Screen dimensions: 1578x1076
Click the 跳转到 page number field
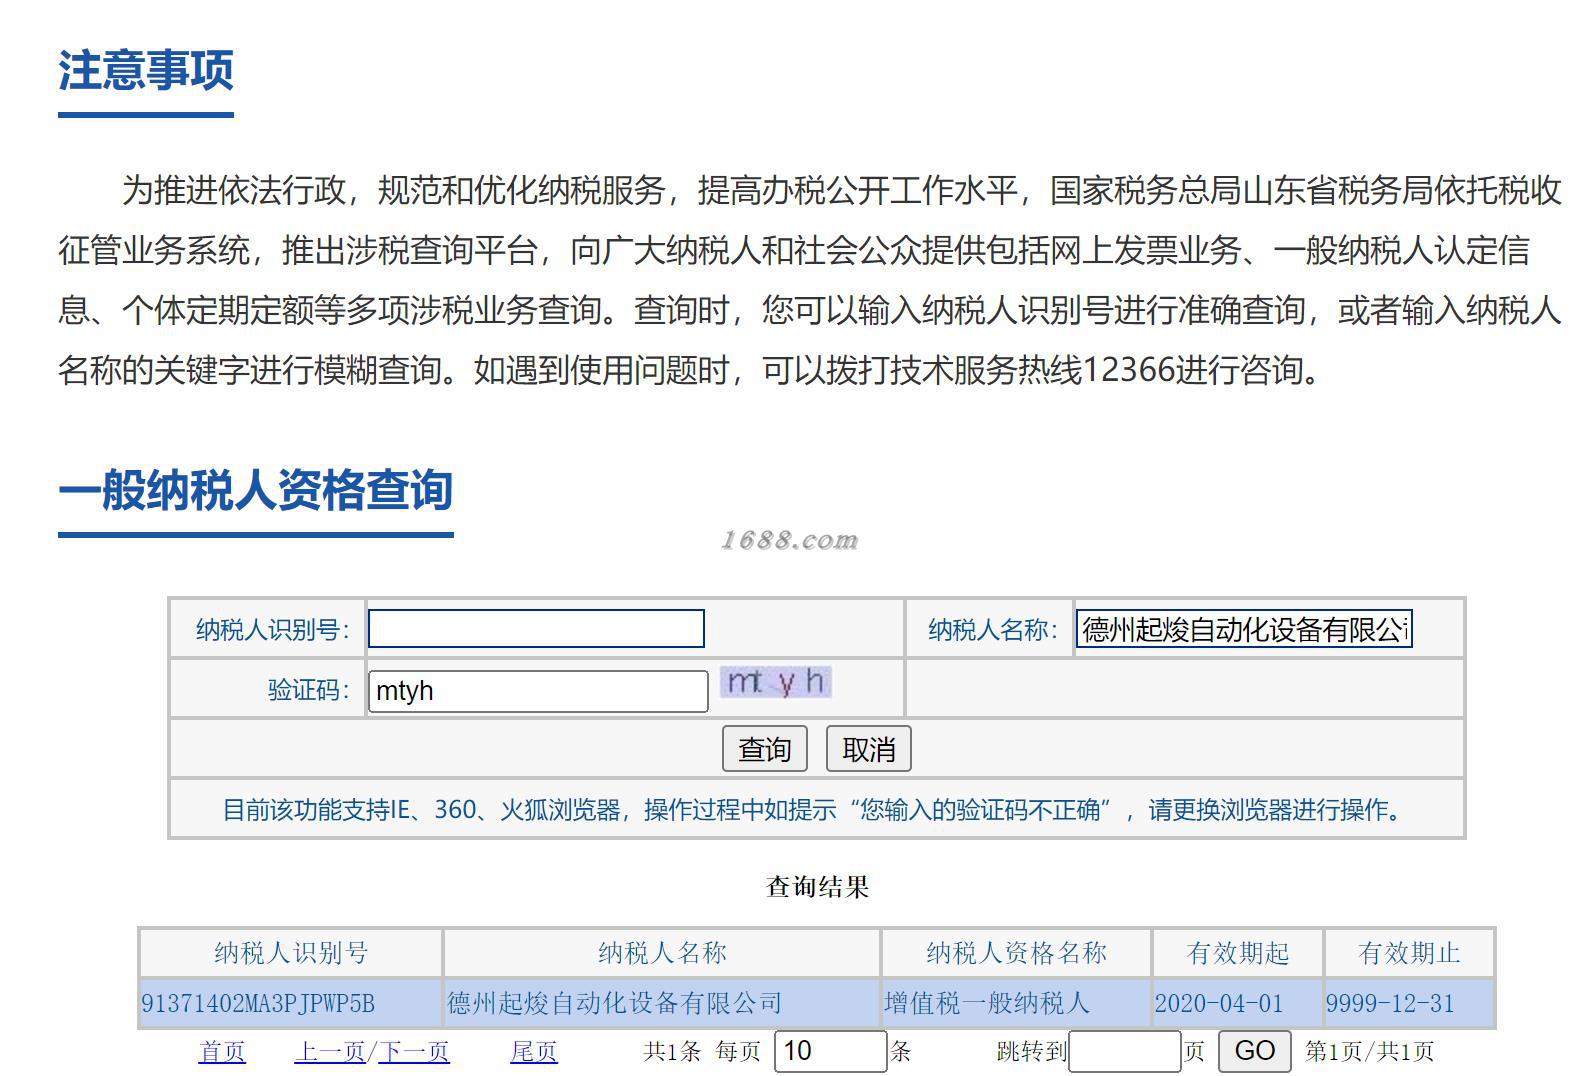coord(1125,1051)
